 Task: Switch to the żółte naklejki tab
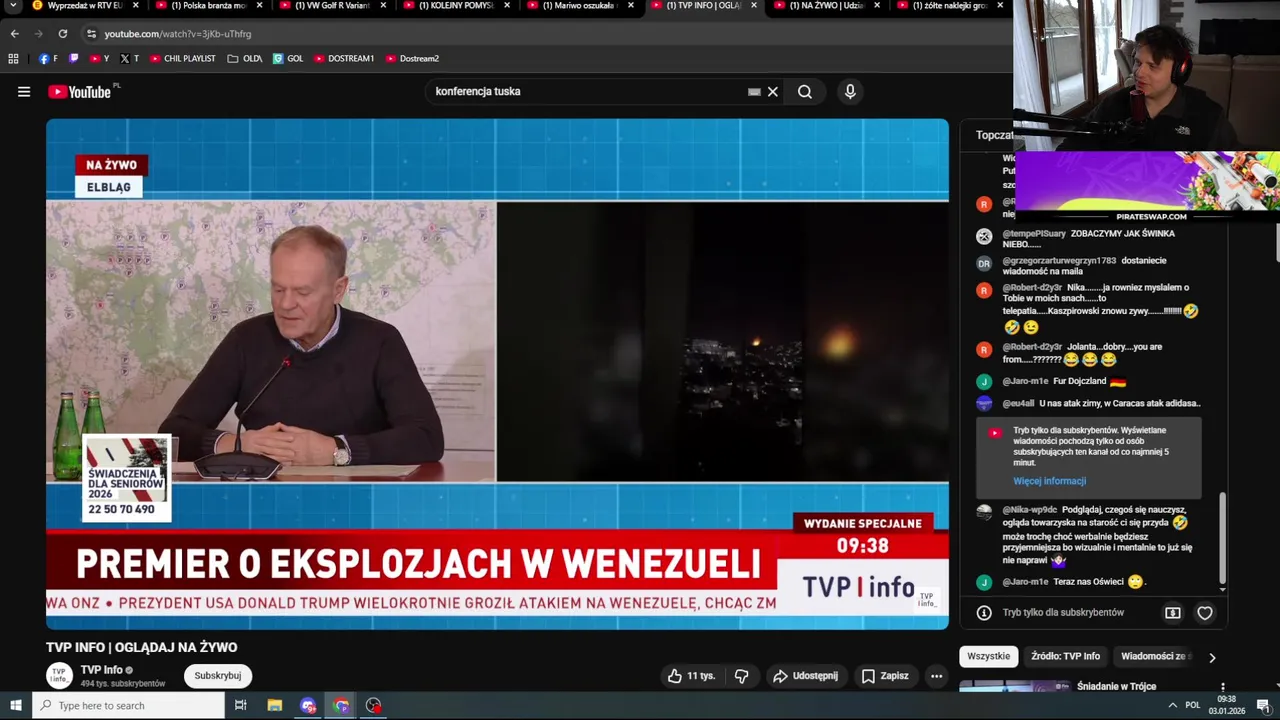click(x=950, y=6)
